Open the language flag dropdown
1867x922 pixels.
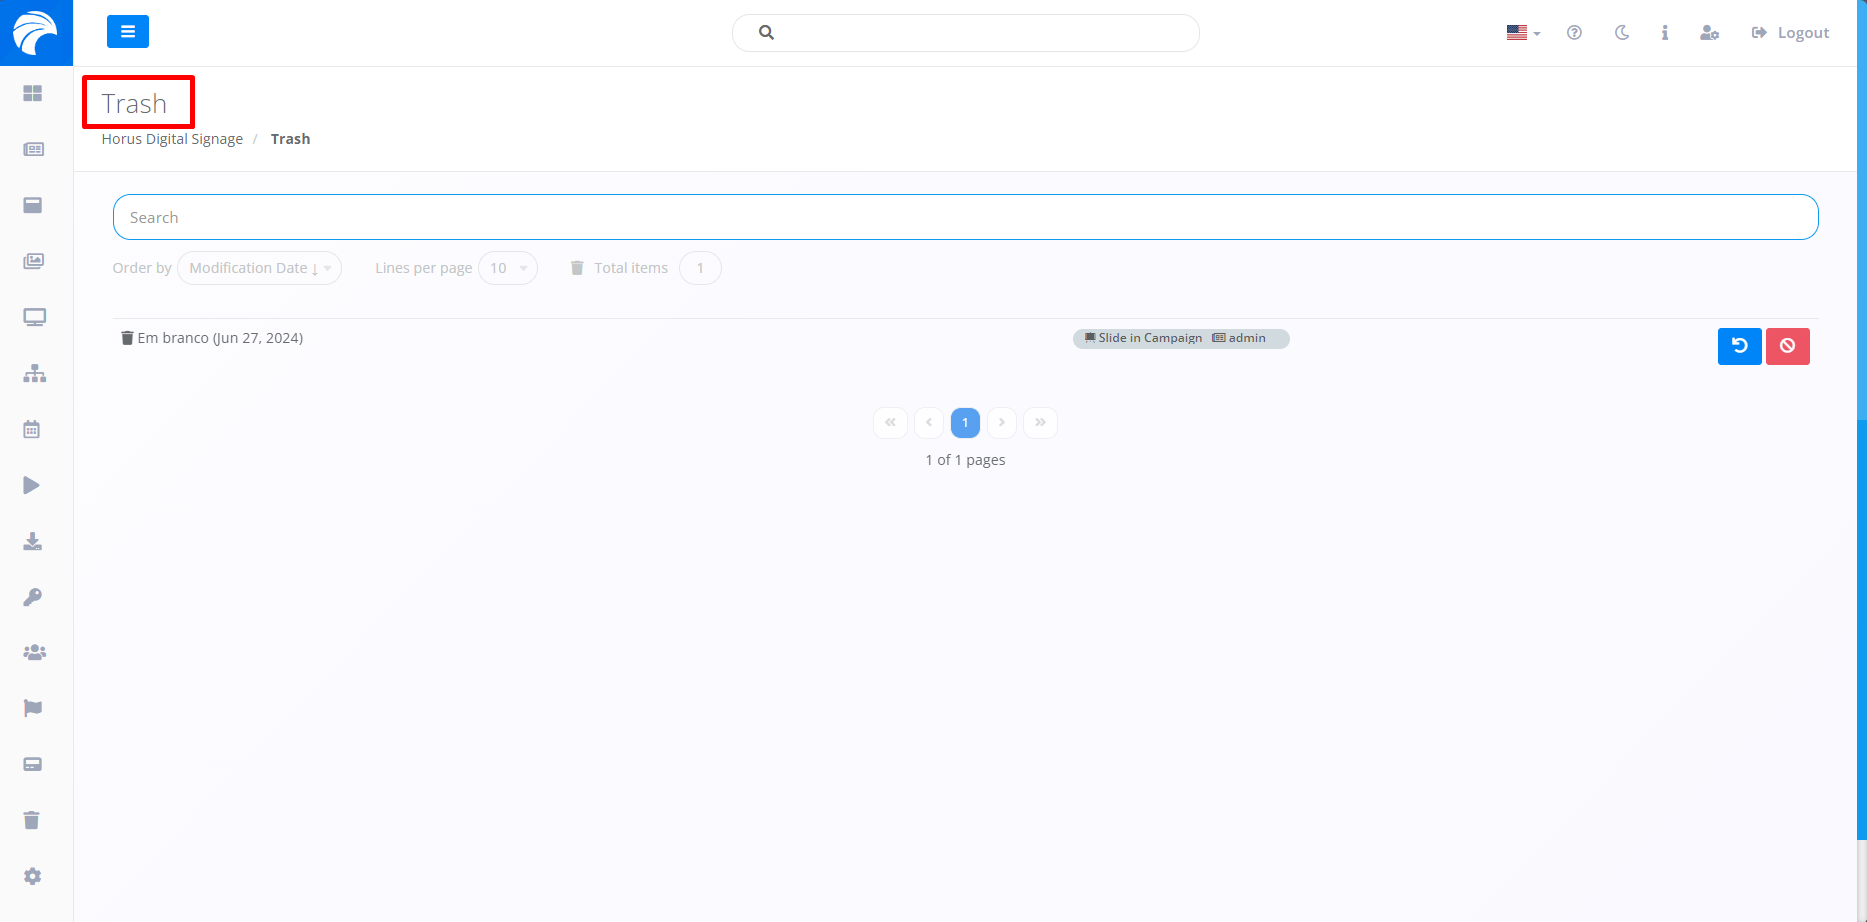1523,33
